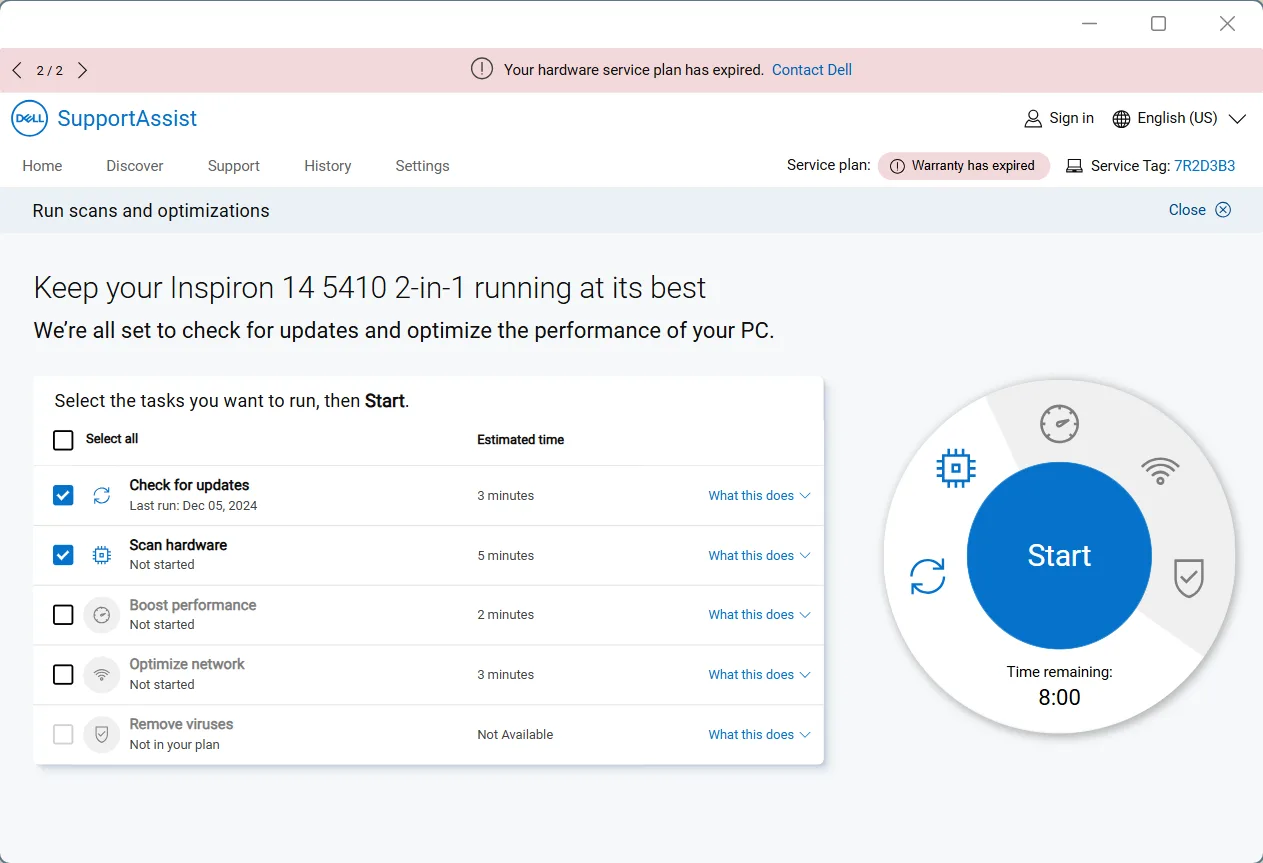
Task: Click the Estimated time column header
Action: pos(520,439)
